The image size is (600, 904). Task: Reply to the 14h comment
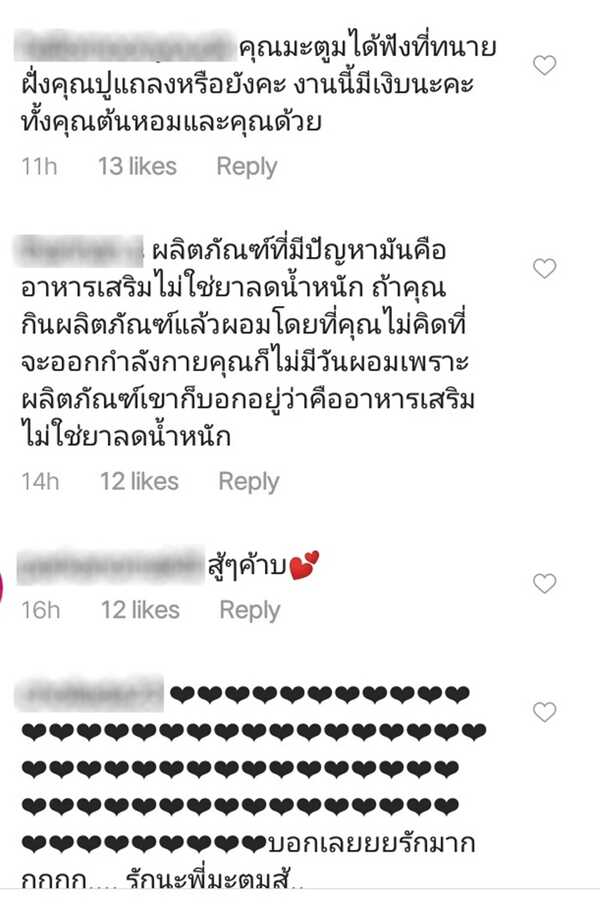[x=248, y=482]
